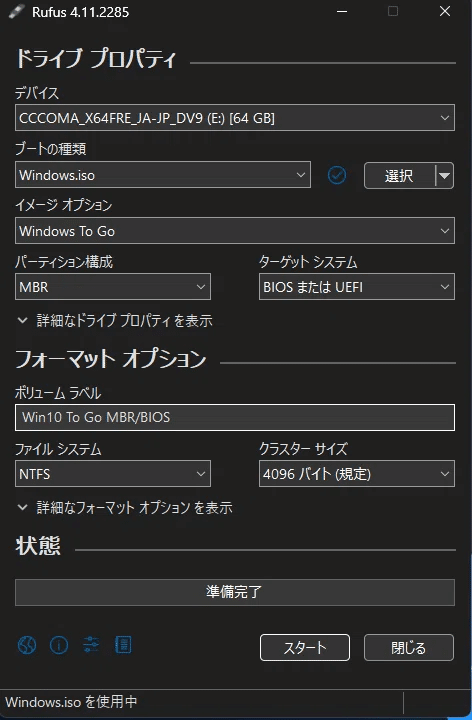This screenshot has width=472, height=720.
Task: Open the about information icon
Action: [59, 645]
